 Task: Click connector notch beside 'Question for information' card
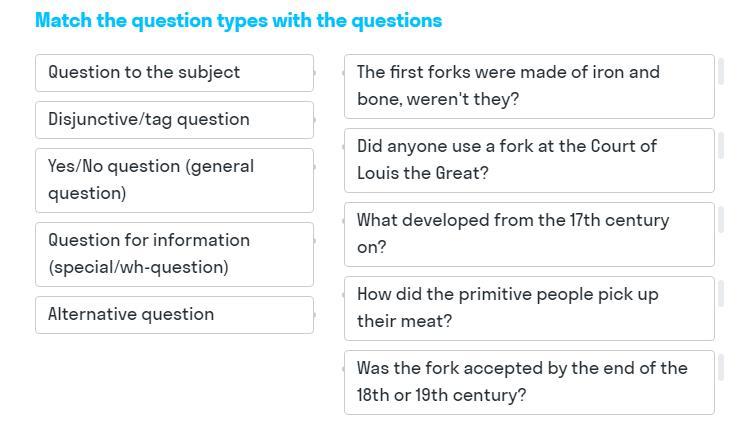[315, 241]
